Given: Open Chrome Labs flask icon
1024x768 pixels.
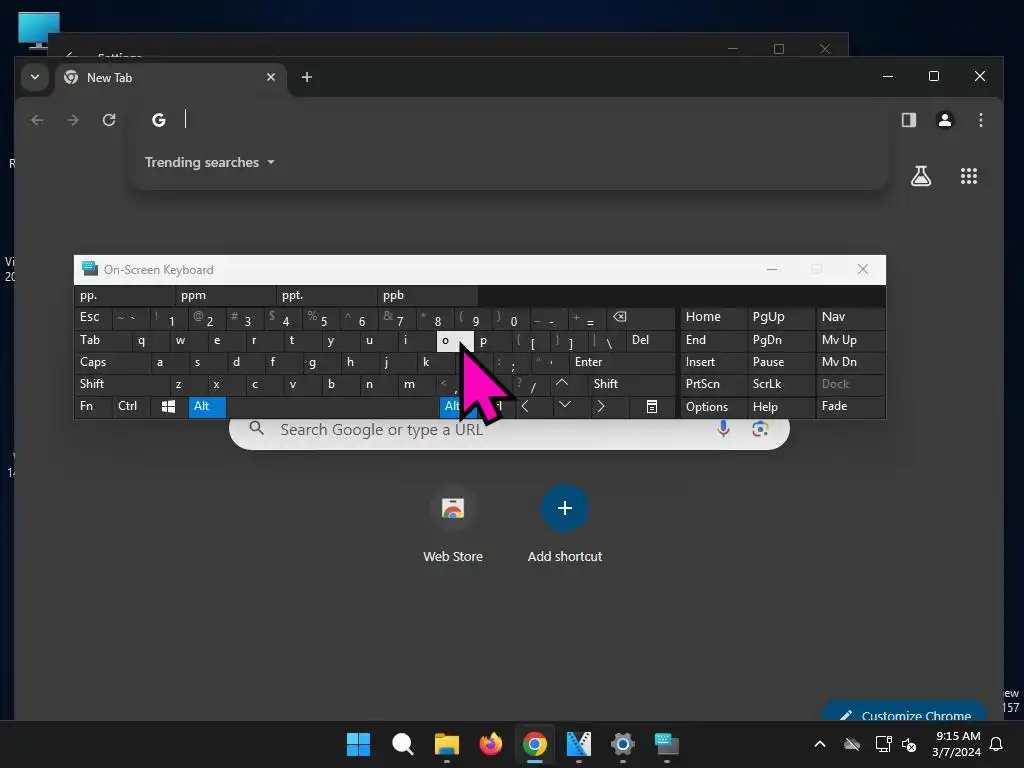Looking at the screenshot, I should pos(921,176).
